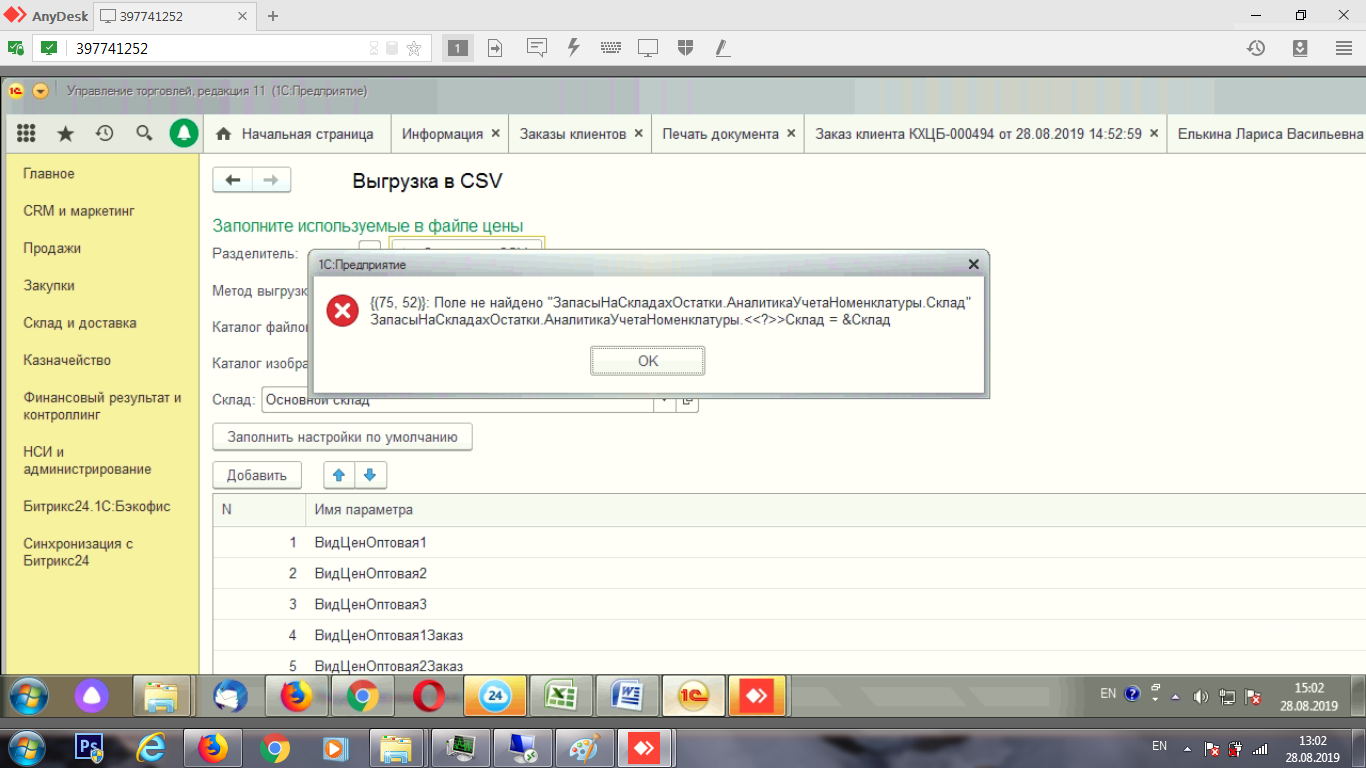
Task: Open AnyDesk chat icon in toolbar
Action: [x=537, y=48]
